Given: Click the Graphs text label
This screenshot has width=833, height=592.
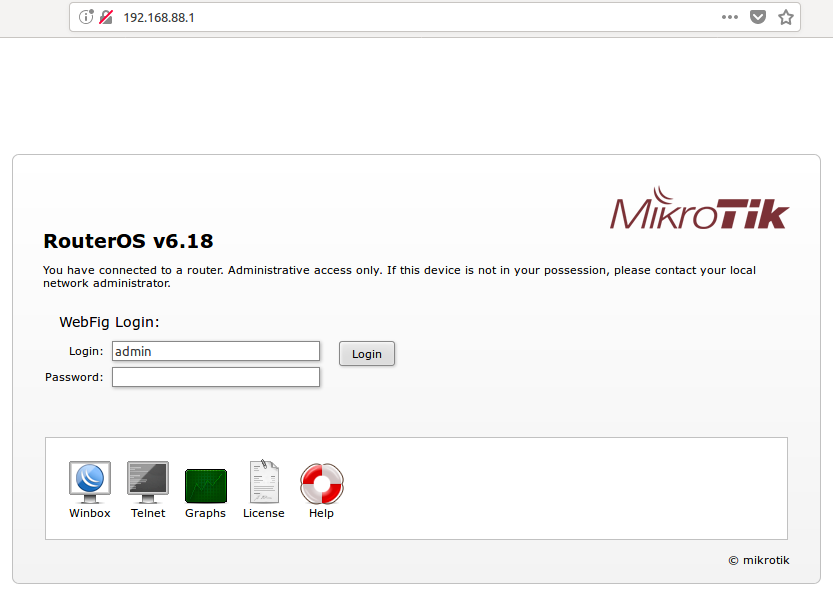Looking at the screenshot, I should 206,513.
